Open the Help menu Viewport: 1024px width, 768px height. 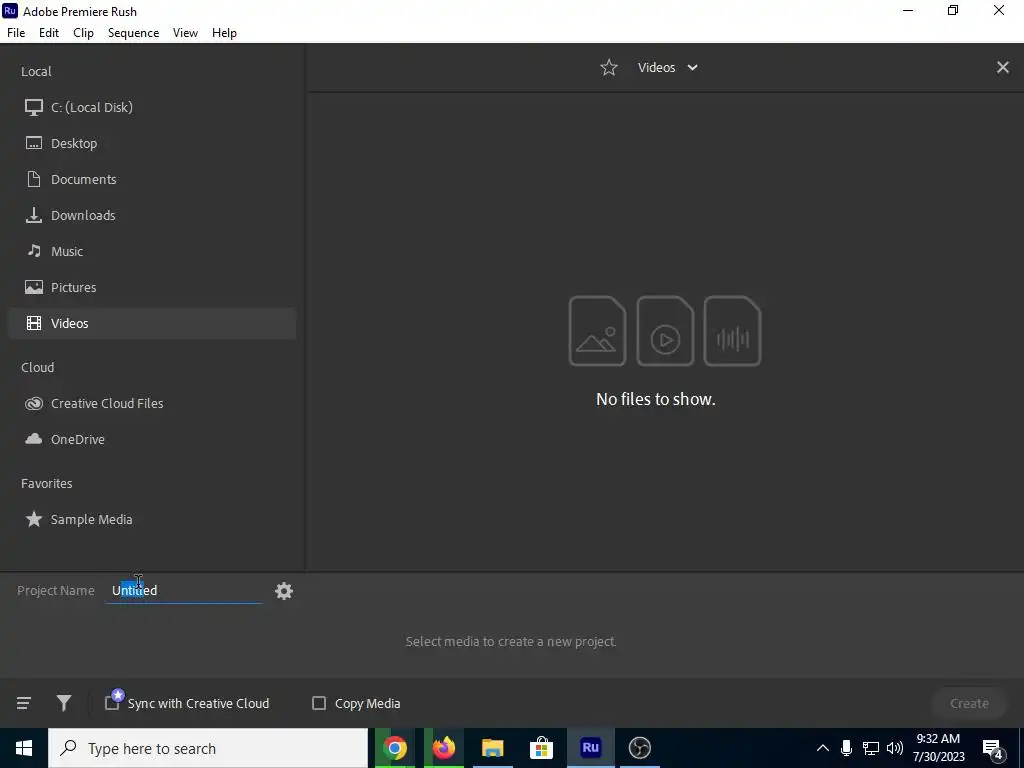[x=224, y=33]
